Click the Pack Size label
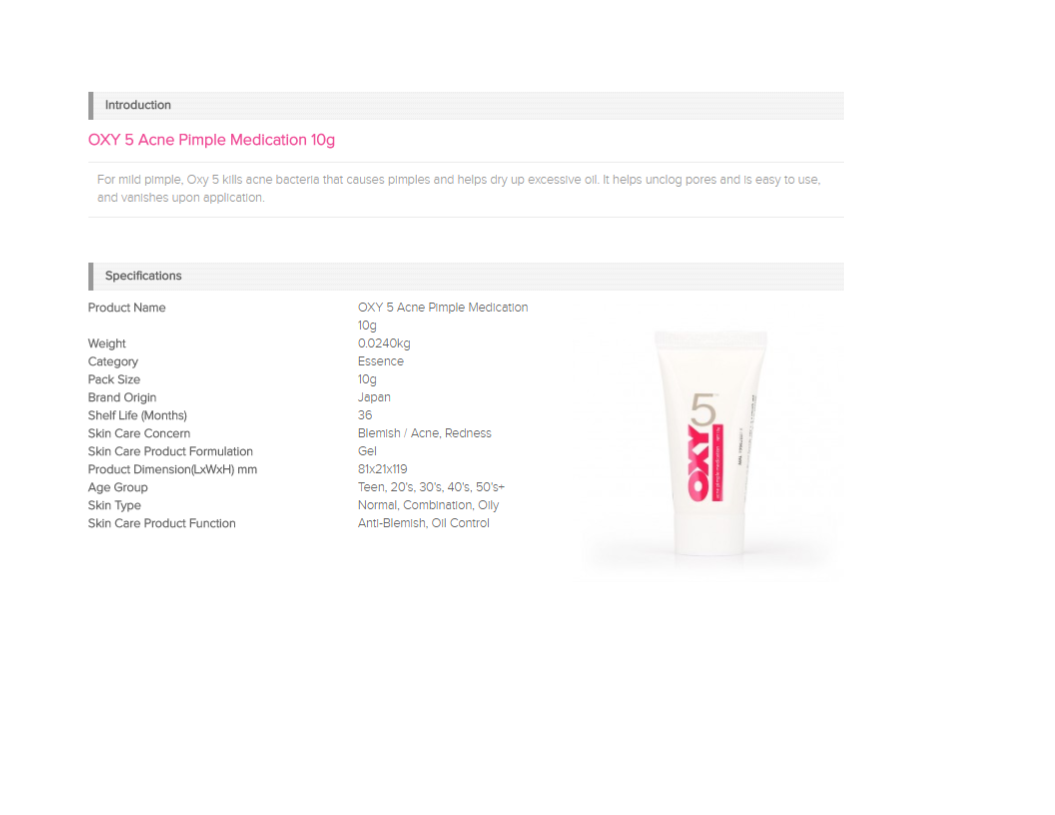This screenshot has width=1055, height=815. [114, 380]
